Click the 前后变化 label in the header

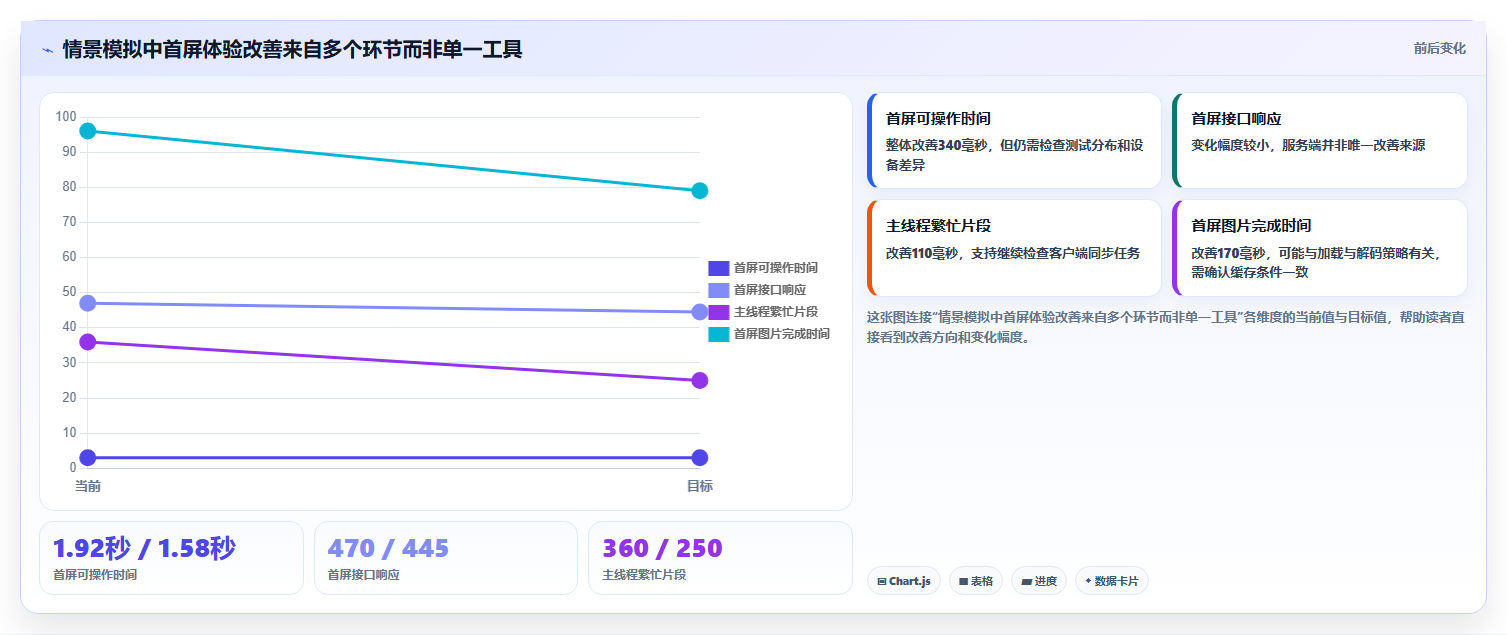1440,48
